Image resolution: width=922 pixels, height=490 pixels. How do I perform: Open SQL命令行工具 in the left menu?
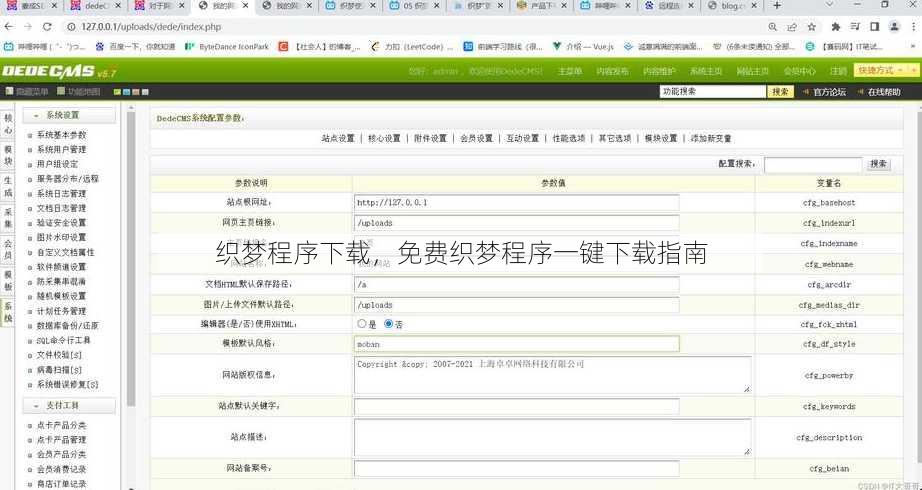tap(63, 340)
